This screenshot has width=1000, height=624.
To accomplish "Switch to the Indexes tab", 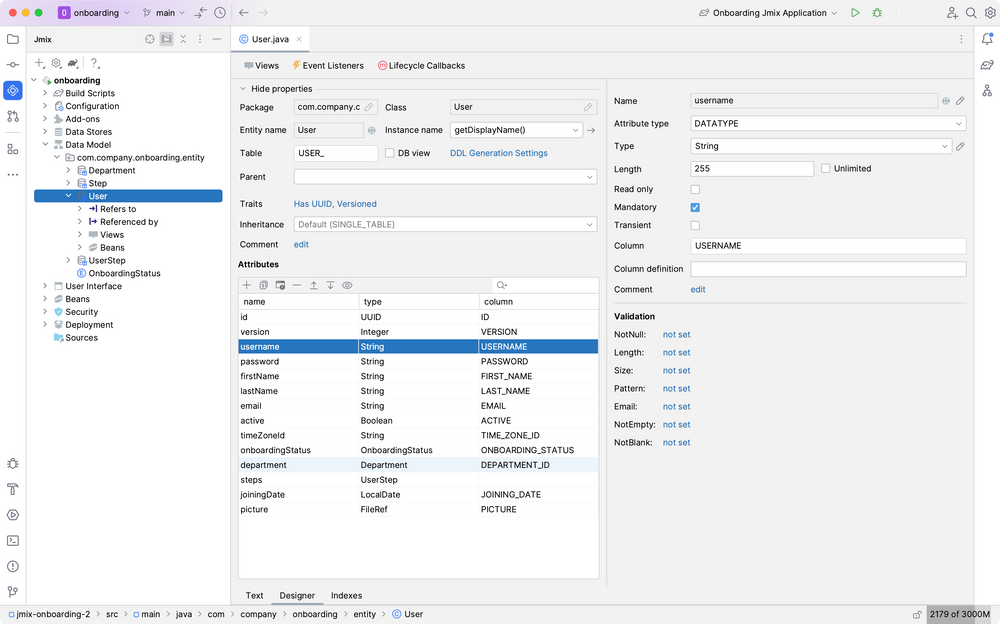I will tap(346, 595).
